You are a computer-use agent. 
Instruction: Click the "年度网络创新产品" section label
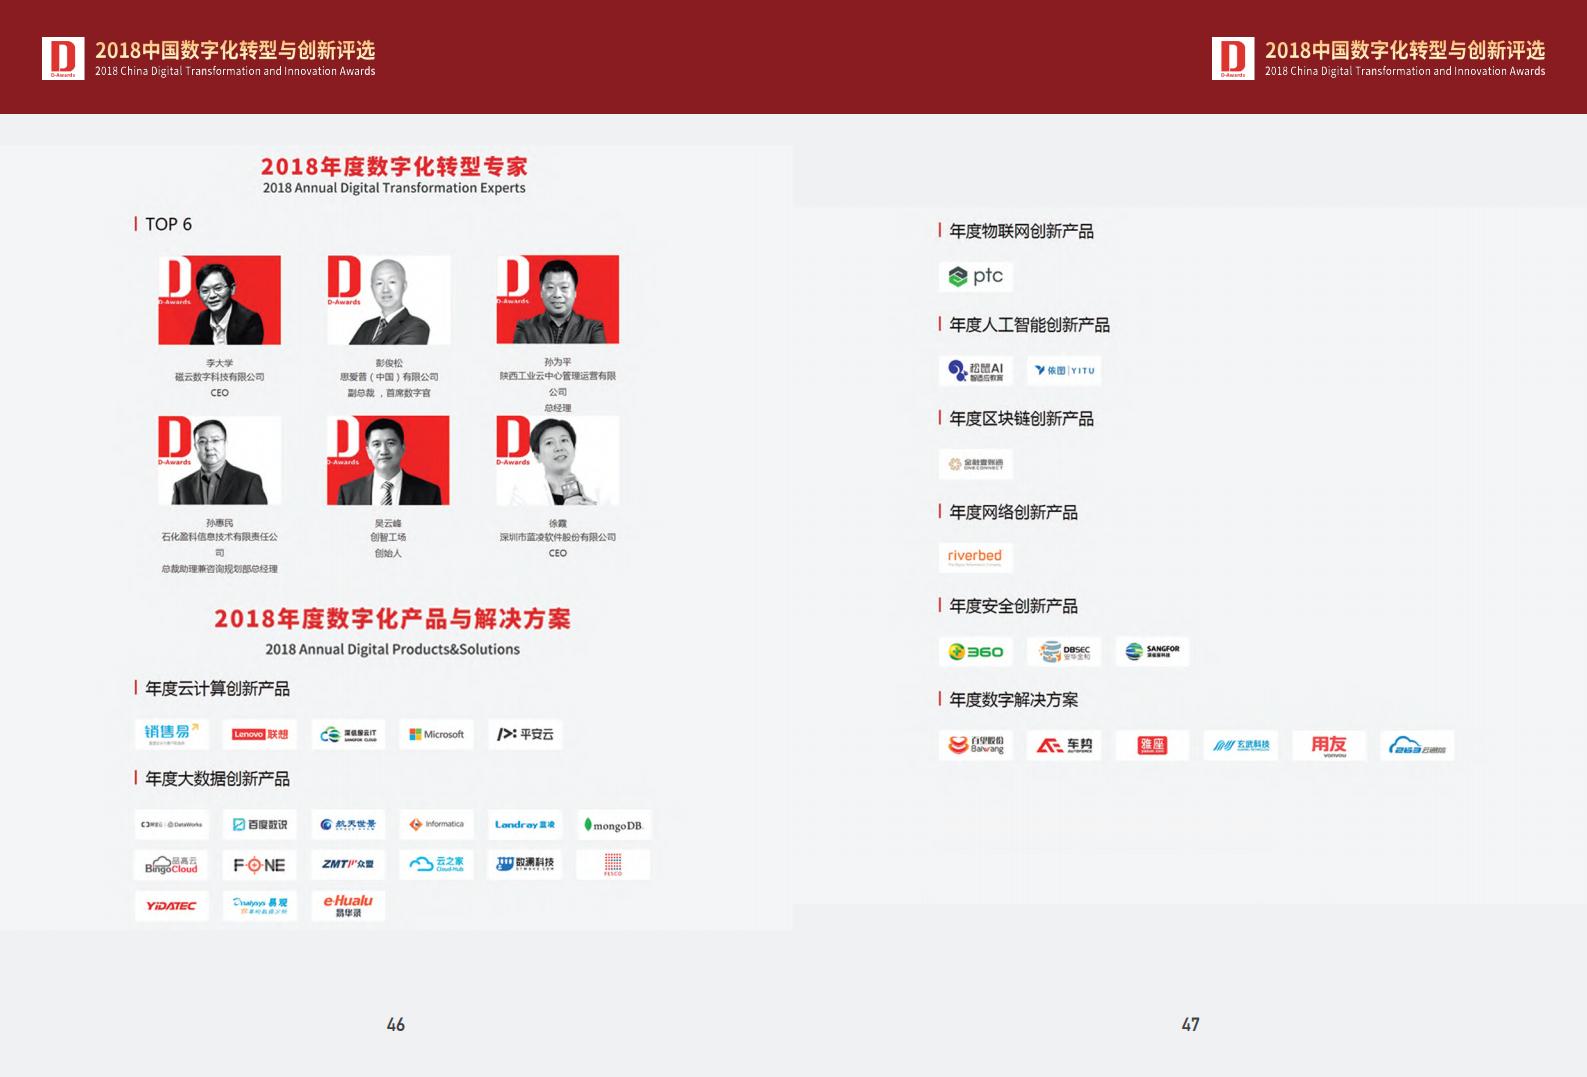pyautogui.click(x=1013, y=512)
